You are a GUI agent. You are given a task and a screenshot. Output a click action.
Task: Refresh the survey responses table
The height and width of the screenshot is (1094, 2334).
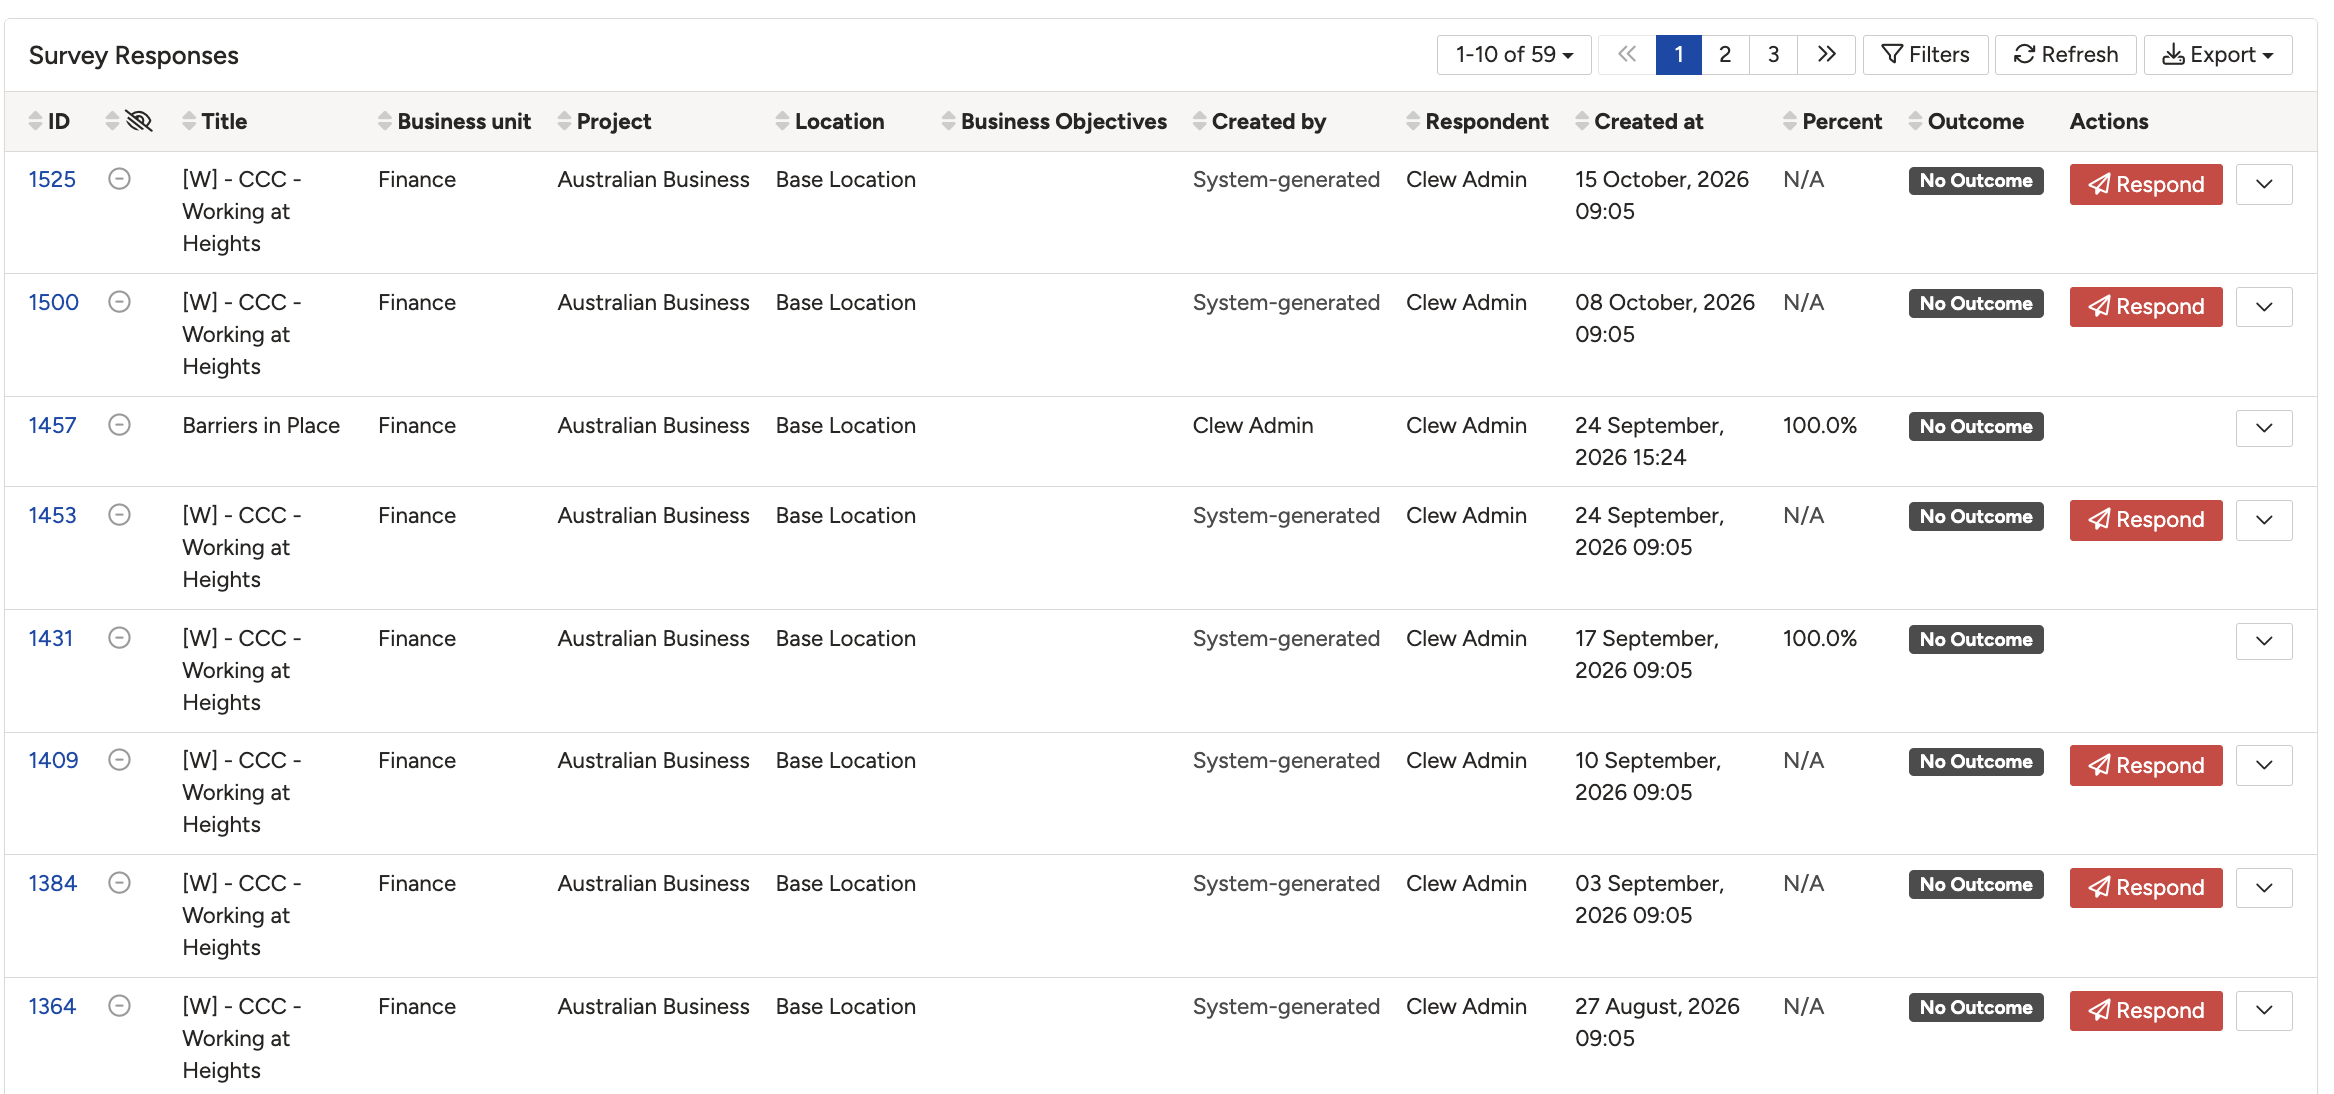(2065, 54)
